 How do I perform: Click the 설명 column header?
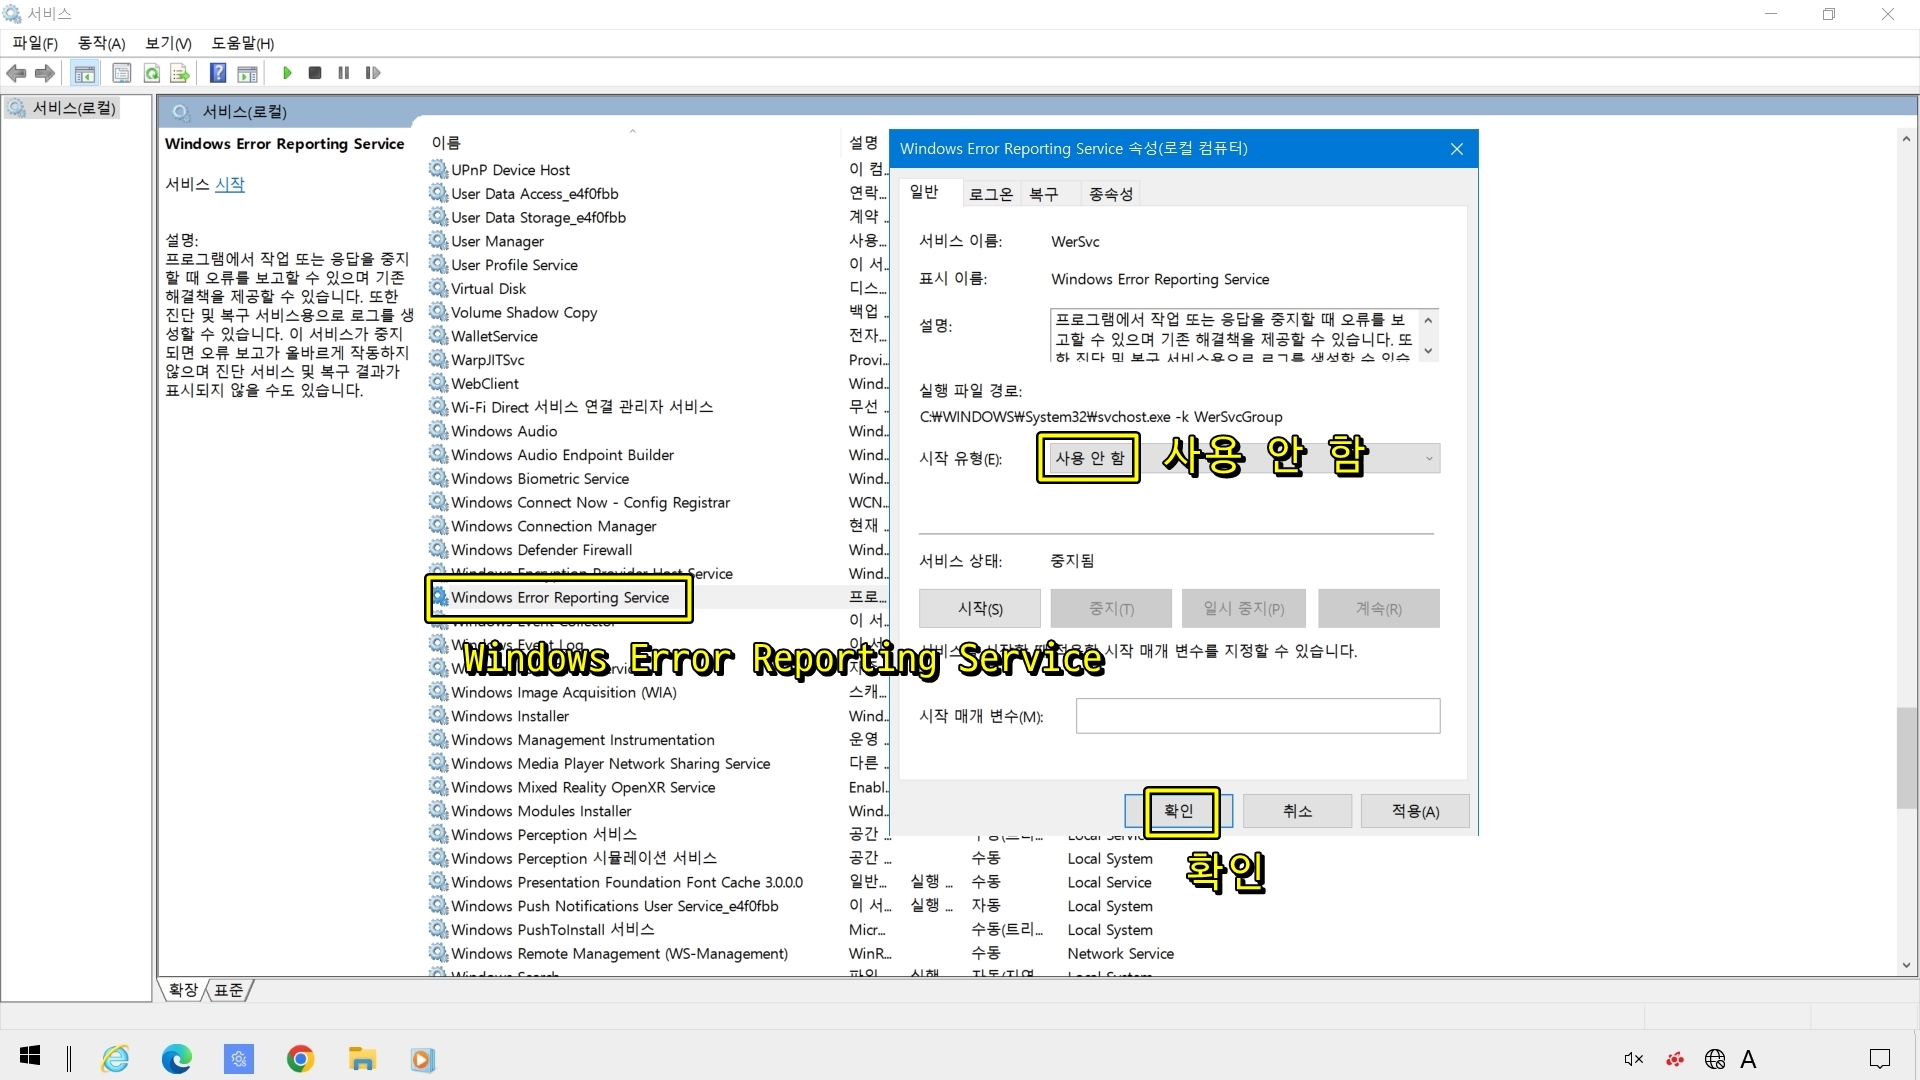click(865, 143)
